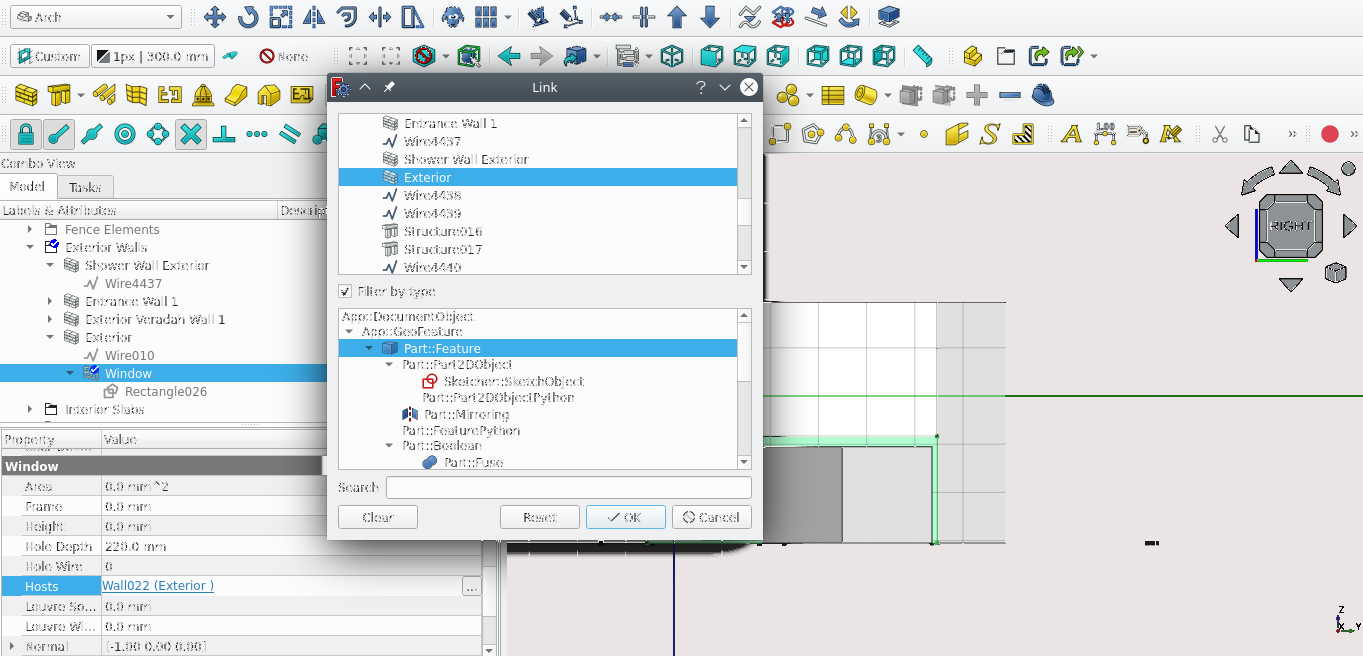Collapse the Exterior Walls tree group
This screenshot has height=656, width=1363.
[x=31, y=248]
